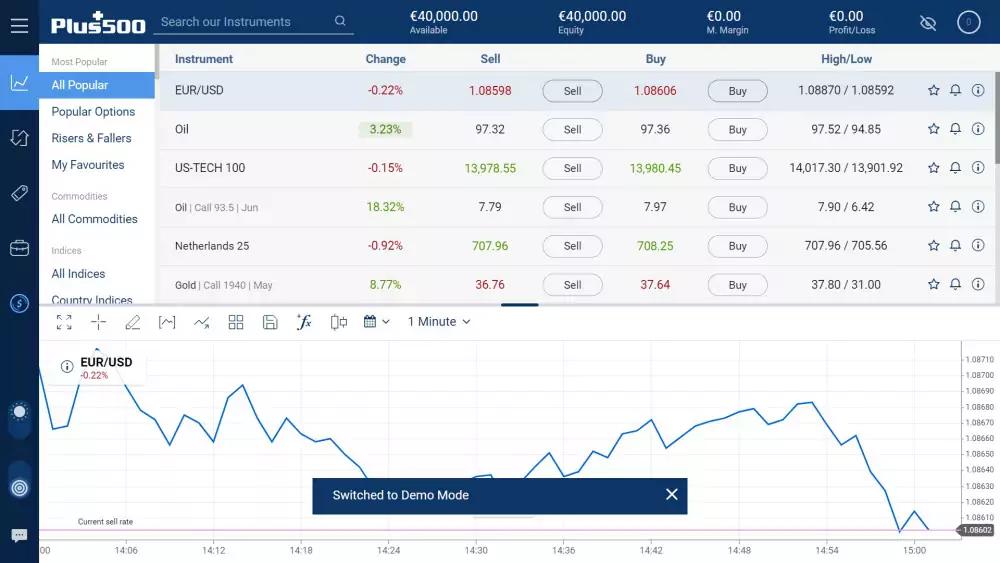Image resolution: width=1000 pixels, height=563 pixels.
Task: Open the dollar funds sidebar icon
Action: click(19, 303)
